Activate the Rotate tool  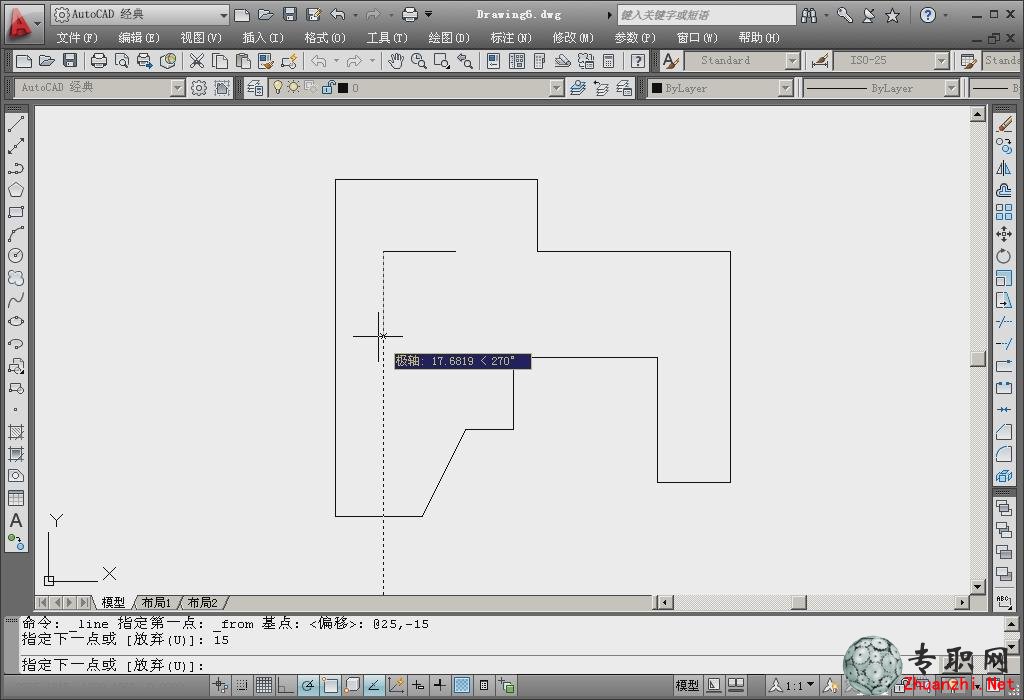tap(1004, 256)
